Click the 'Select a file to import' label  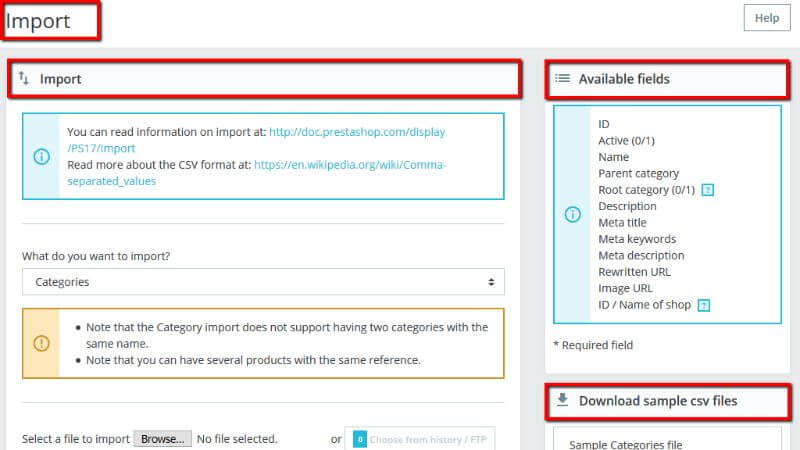[x=76, y=439]
